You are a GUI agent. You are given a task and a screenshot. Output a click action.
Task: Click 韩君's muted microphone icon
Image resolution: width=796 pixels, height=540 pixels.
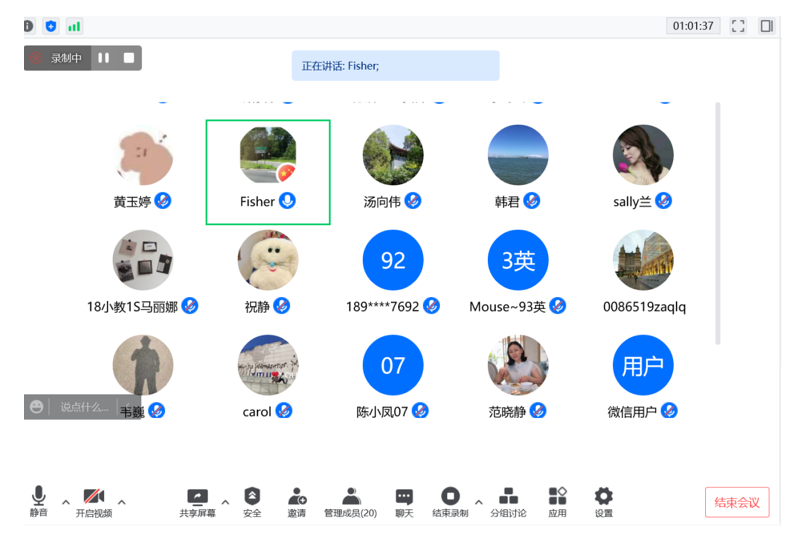[x=532, y=201]
